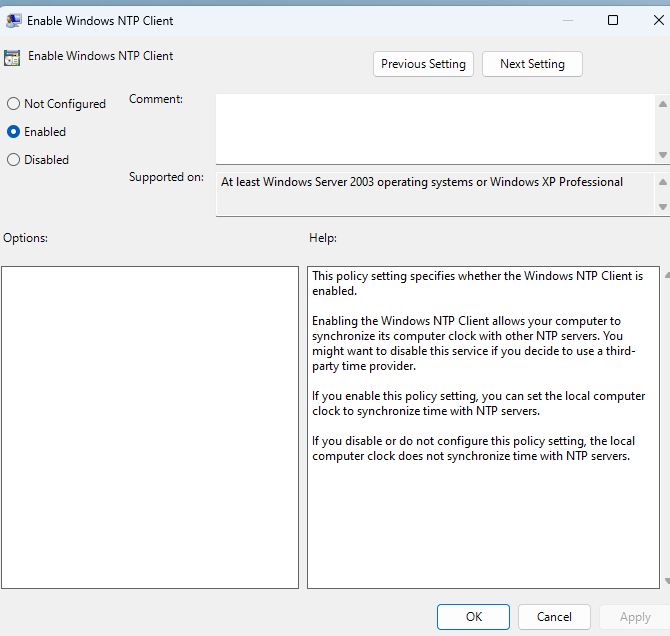Click inside the empty Options pane
Viewport: 670px width, 636px height.
coord(150,427)
